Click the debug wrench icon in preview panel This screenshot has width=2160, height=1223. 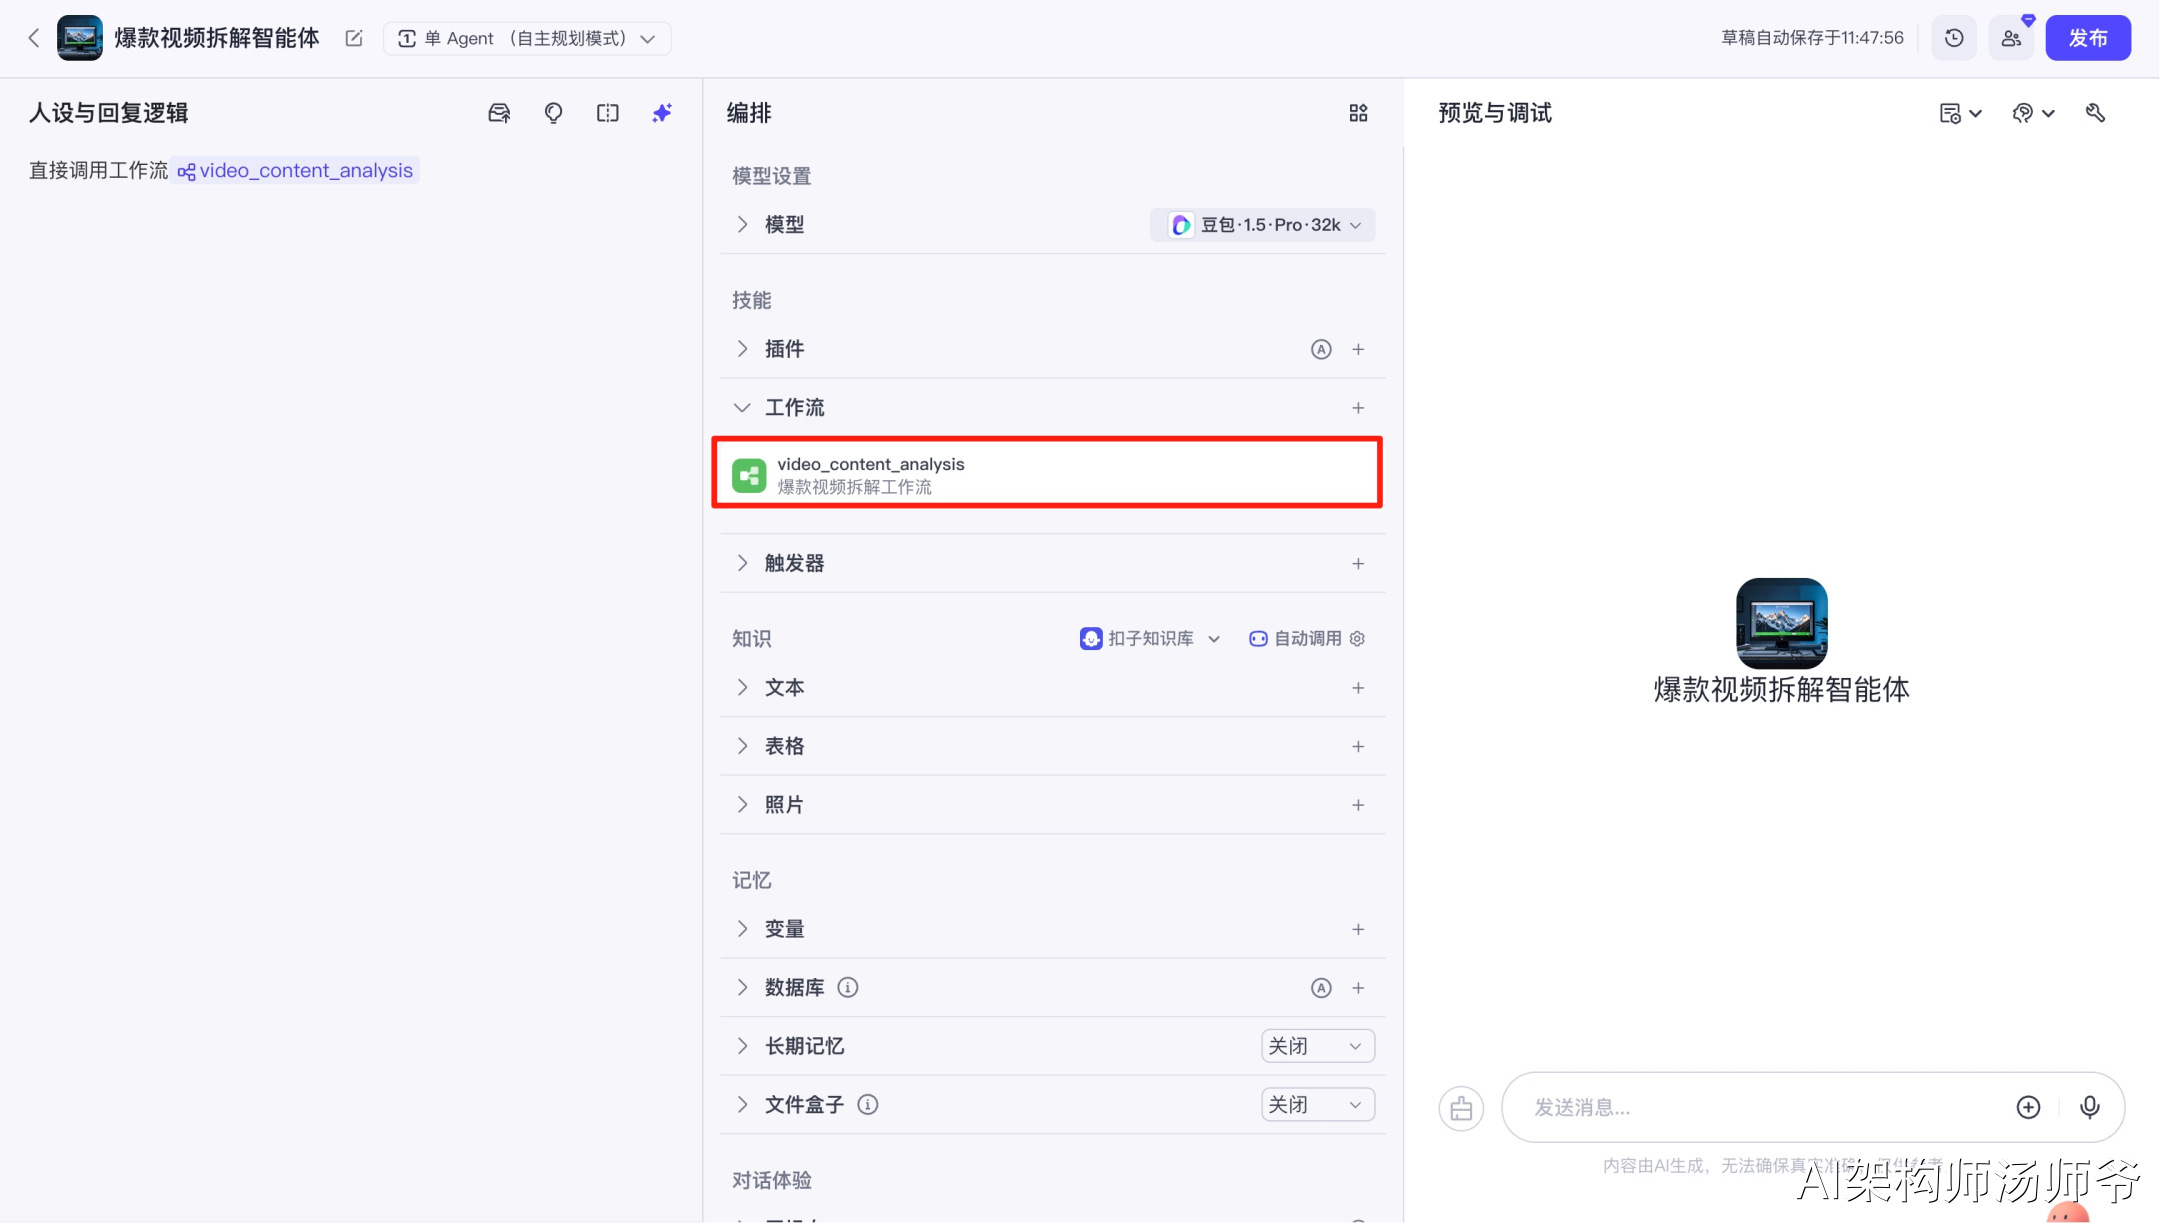coord(2095,113)
